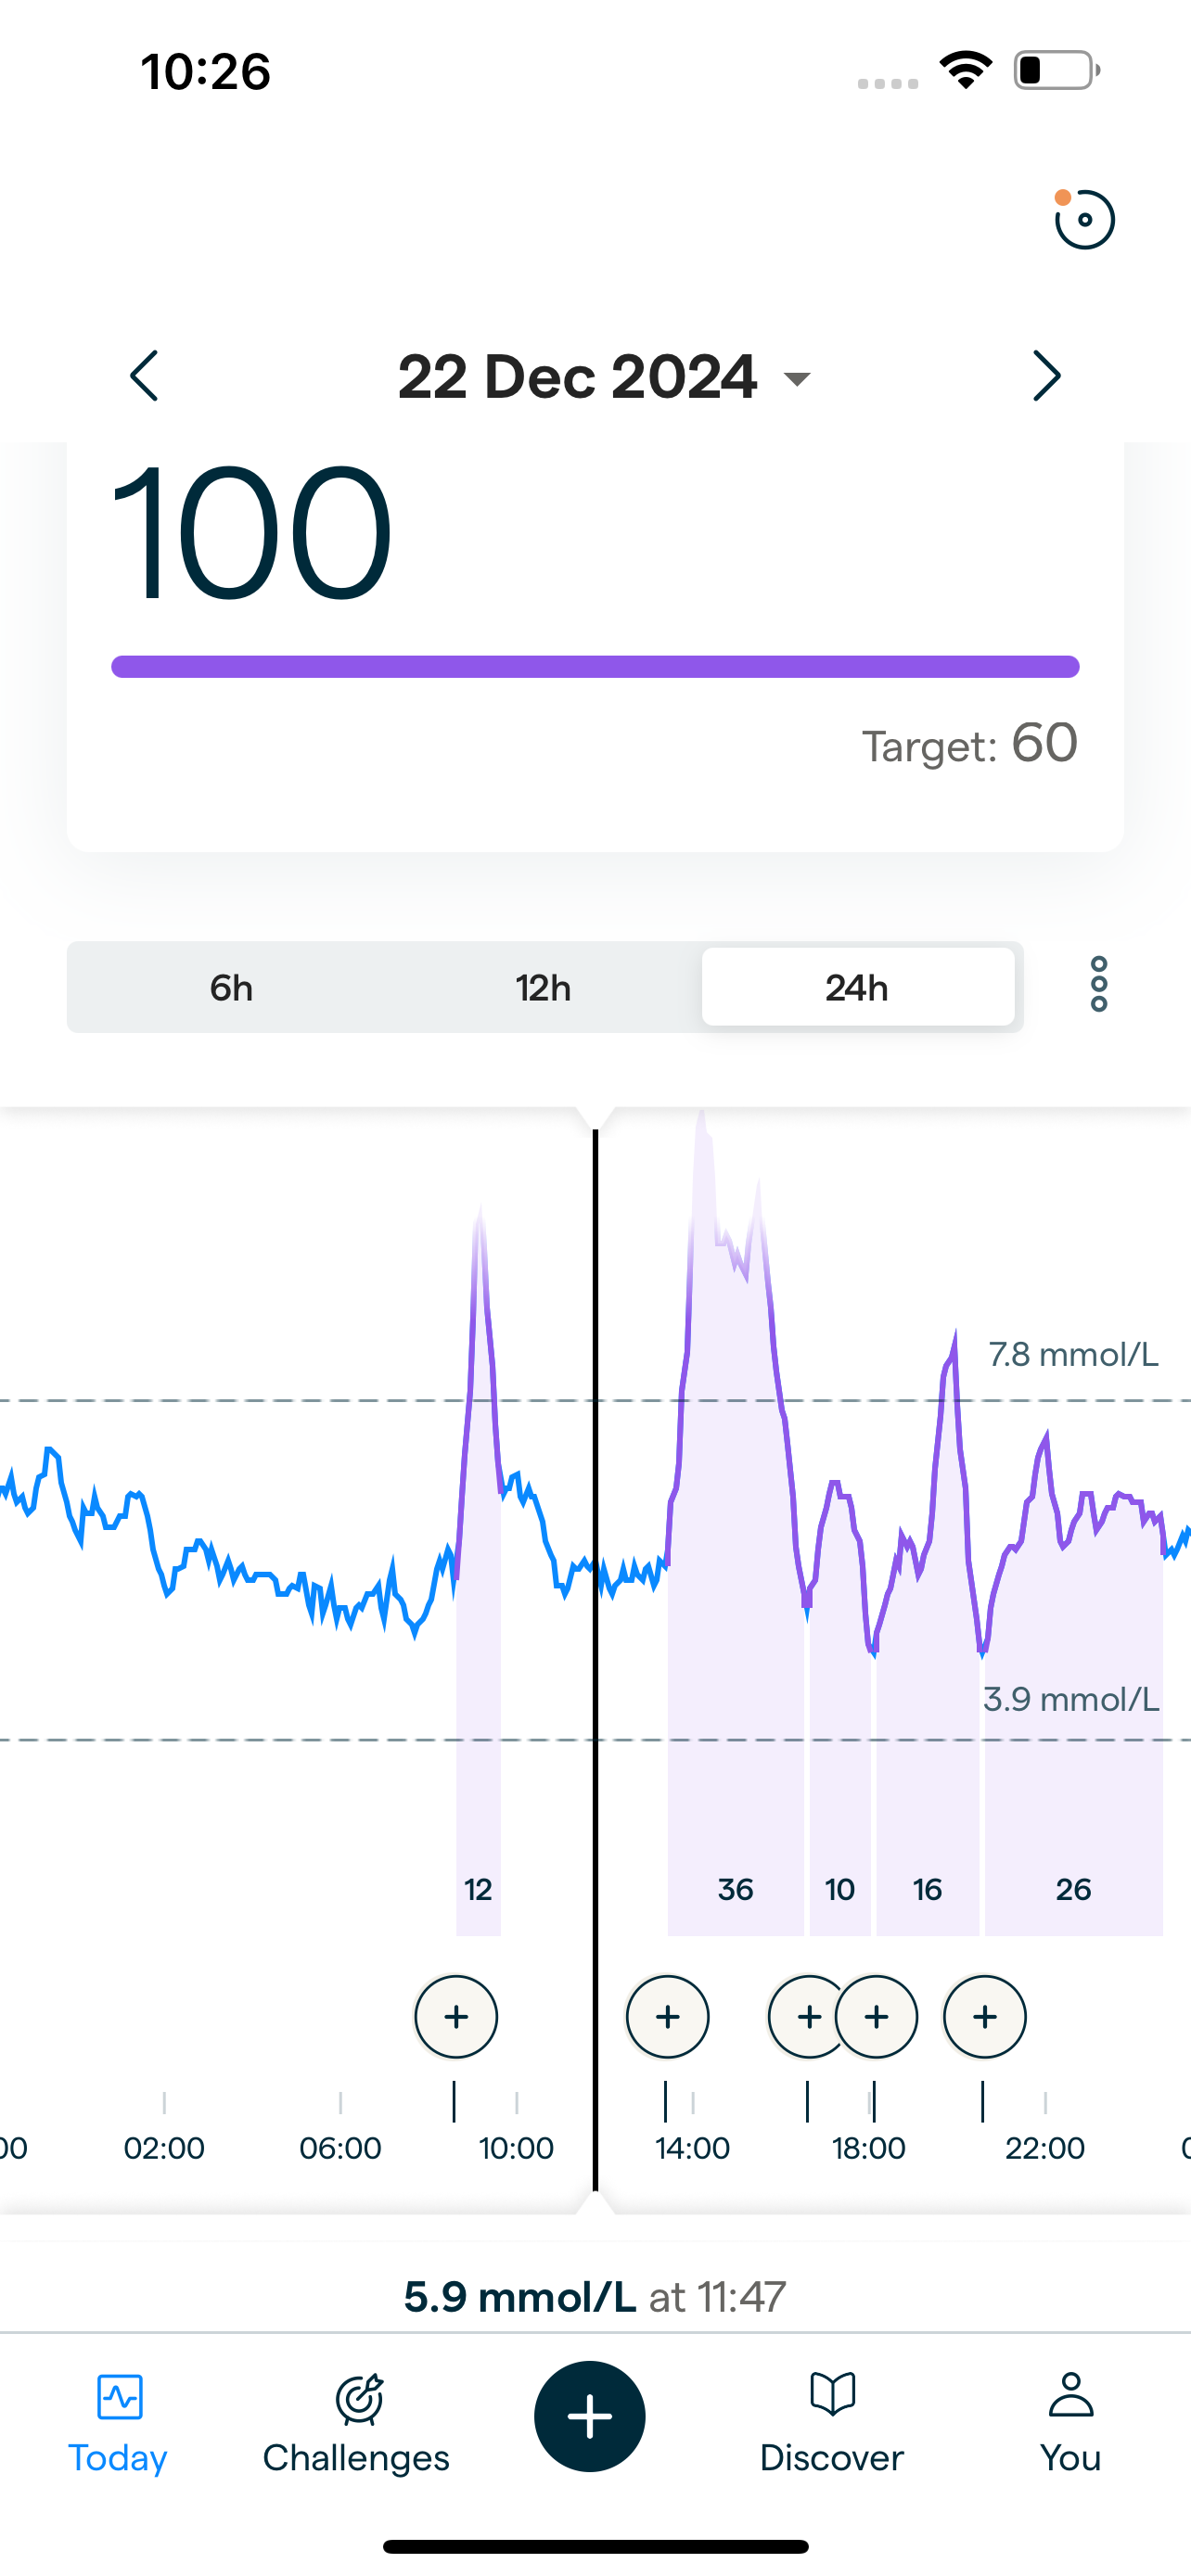Screen dimensions: 1191x2576
Task: Select the Today tab
Action: coord(118,2422)
